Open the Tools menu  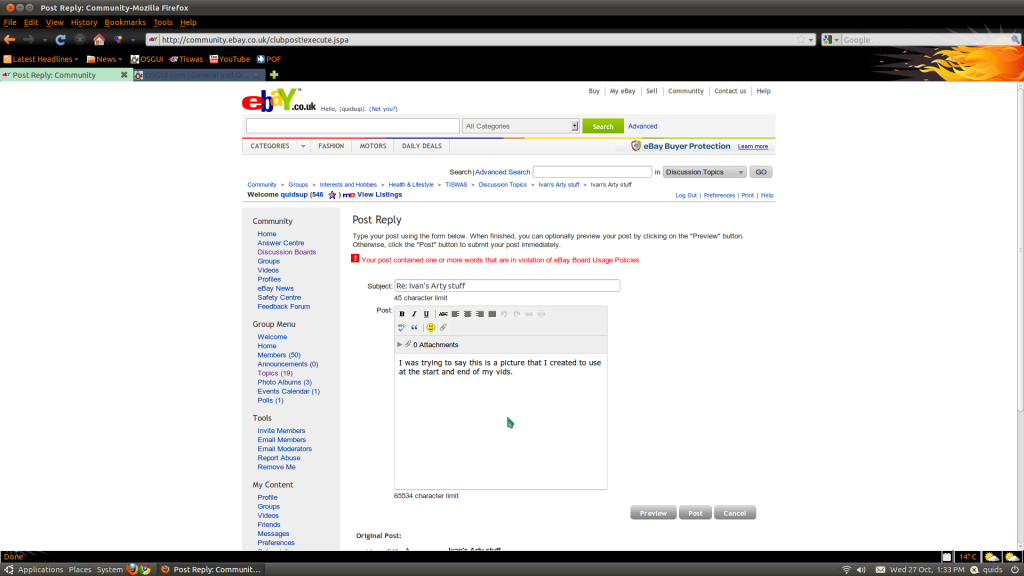[163, 22]
